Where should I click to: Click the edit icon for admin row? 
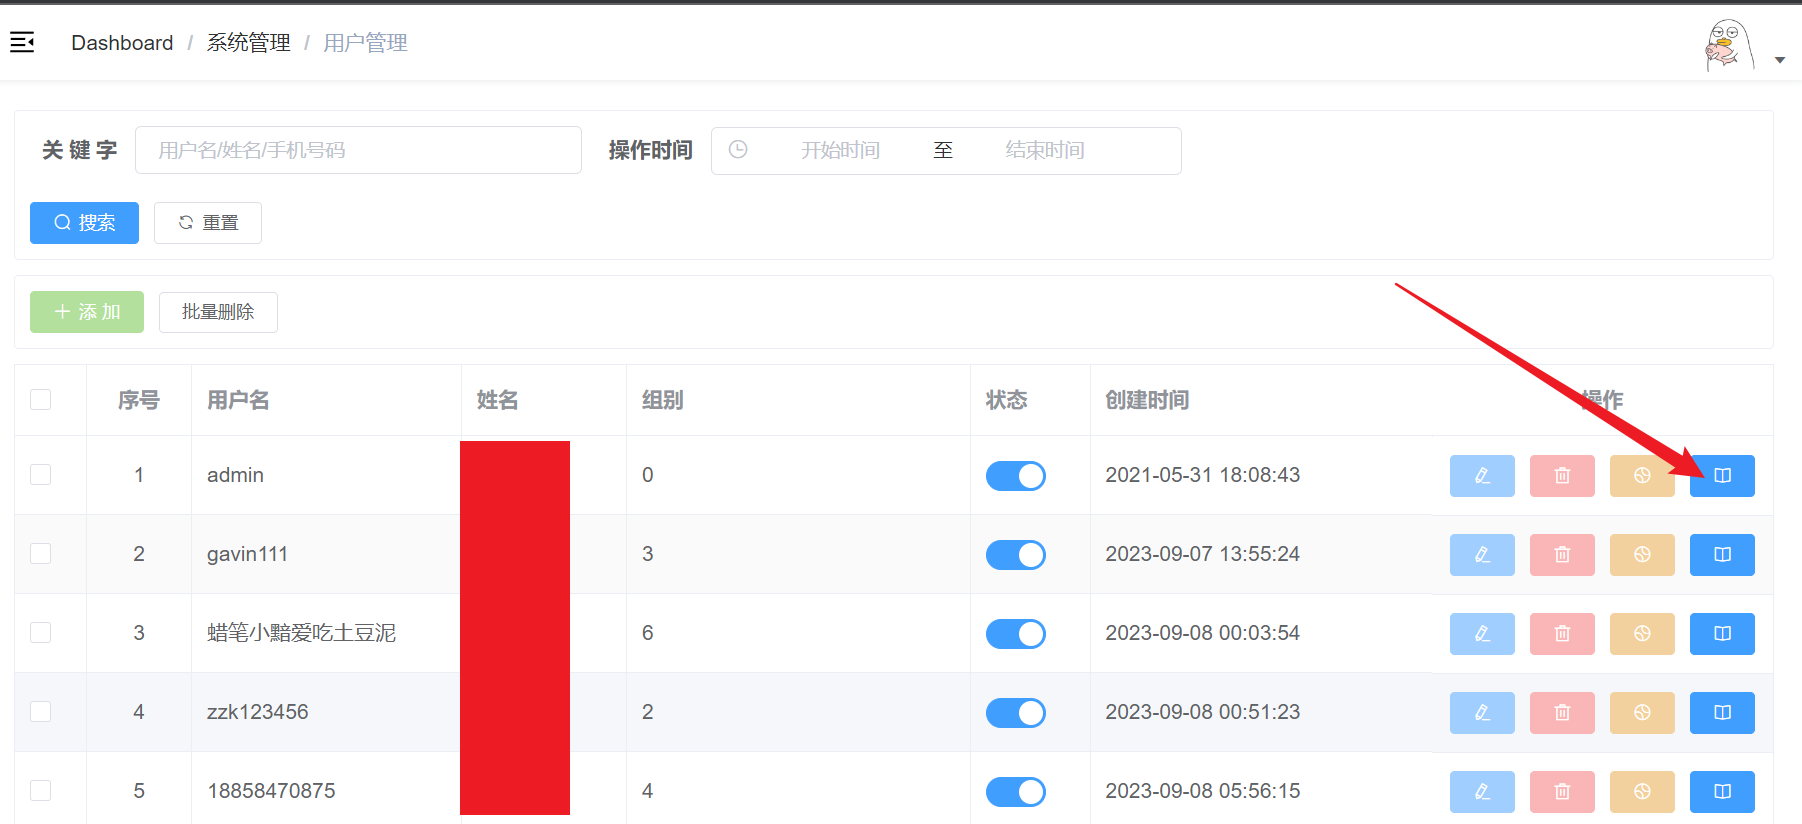tap(1481, 476)
